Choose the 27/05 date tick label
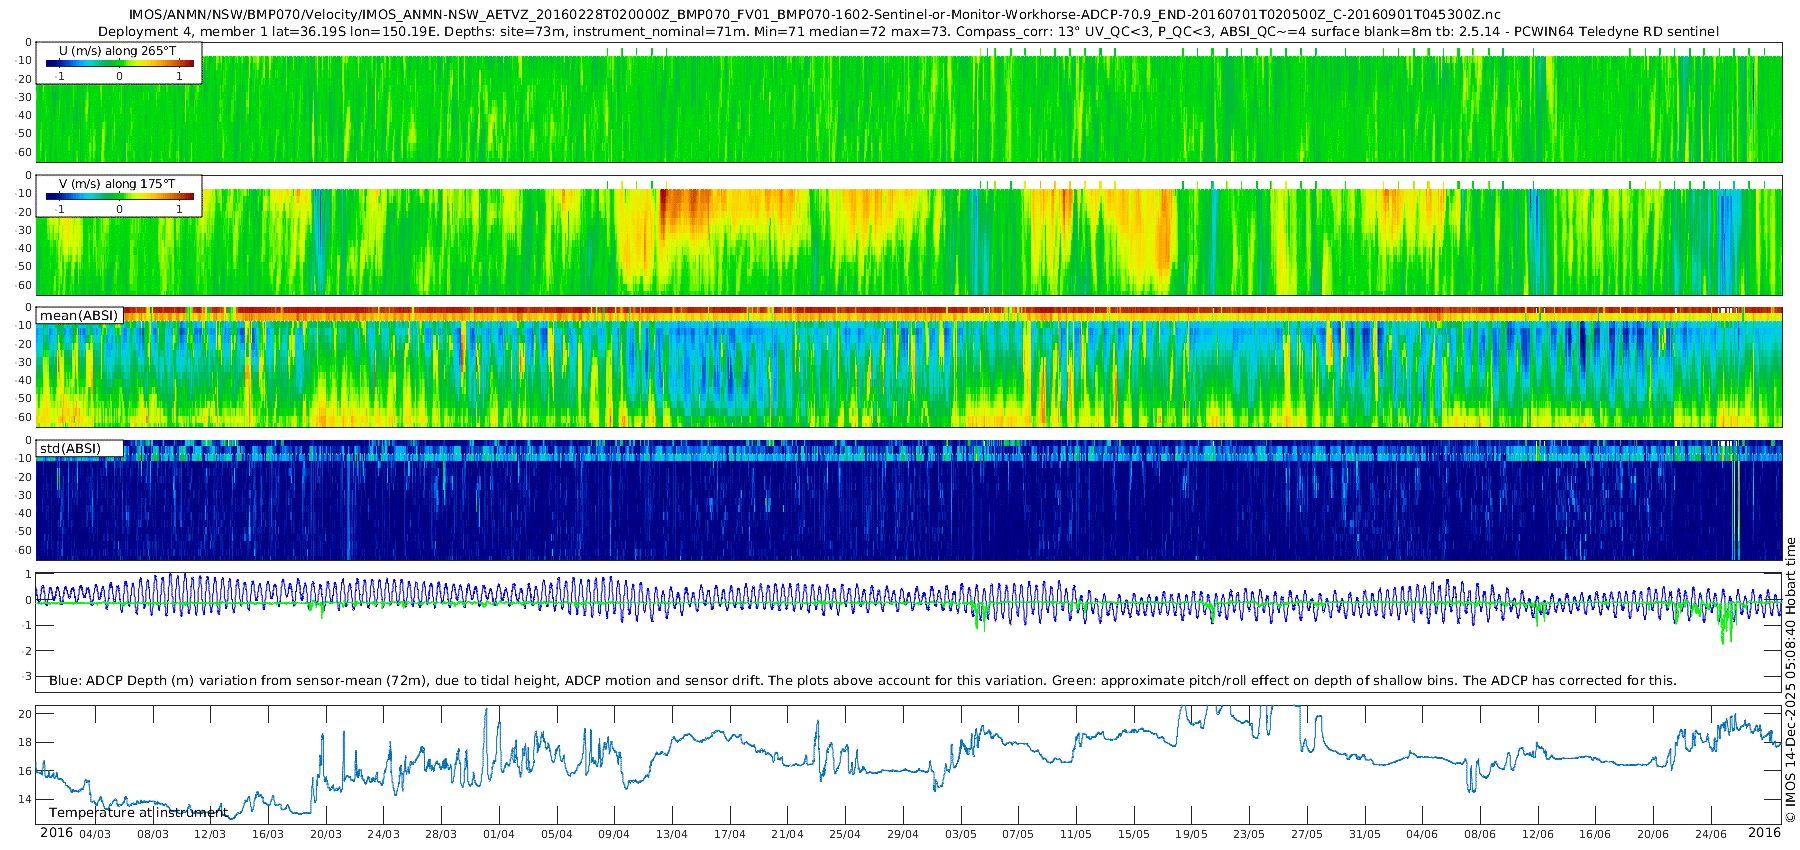 click(1307, 835)
